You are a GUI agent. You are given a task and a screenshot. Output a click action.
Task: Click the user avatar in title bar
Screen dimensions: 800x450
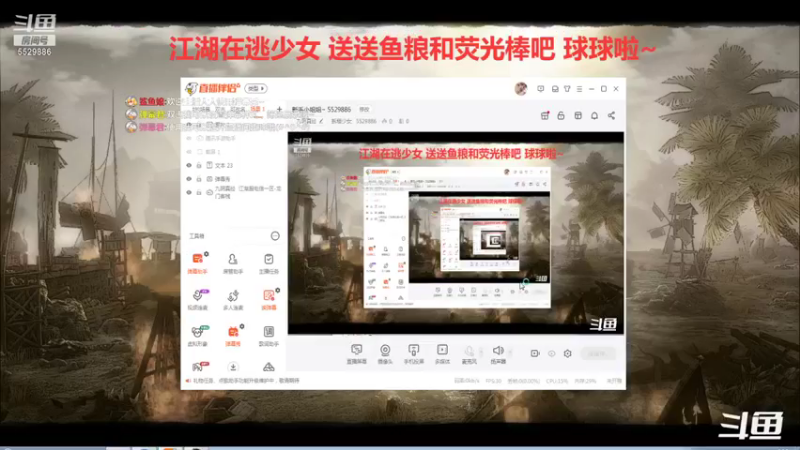(x=520, y=89)
